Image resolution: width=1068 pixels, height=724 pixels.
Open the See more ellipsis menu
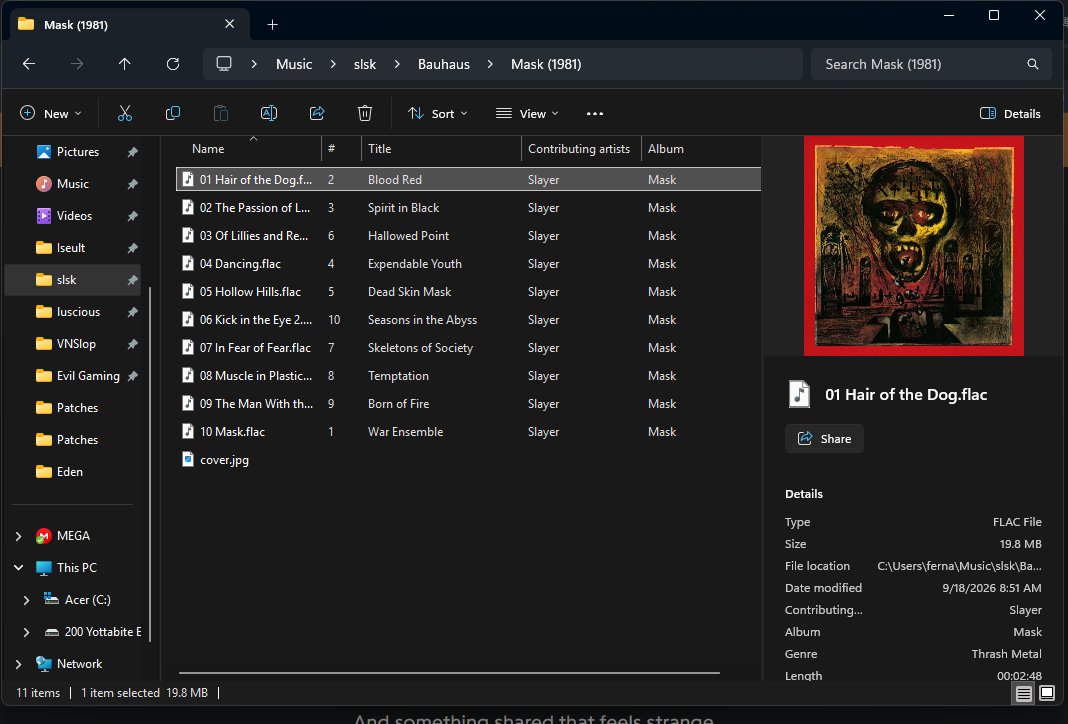pyautogui.click(x=595, y=114)
